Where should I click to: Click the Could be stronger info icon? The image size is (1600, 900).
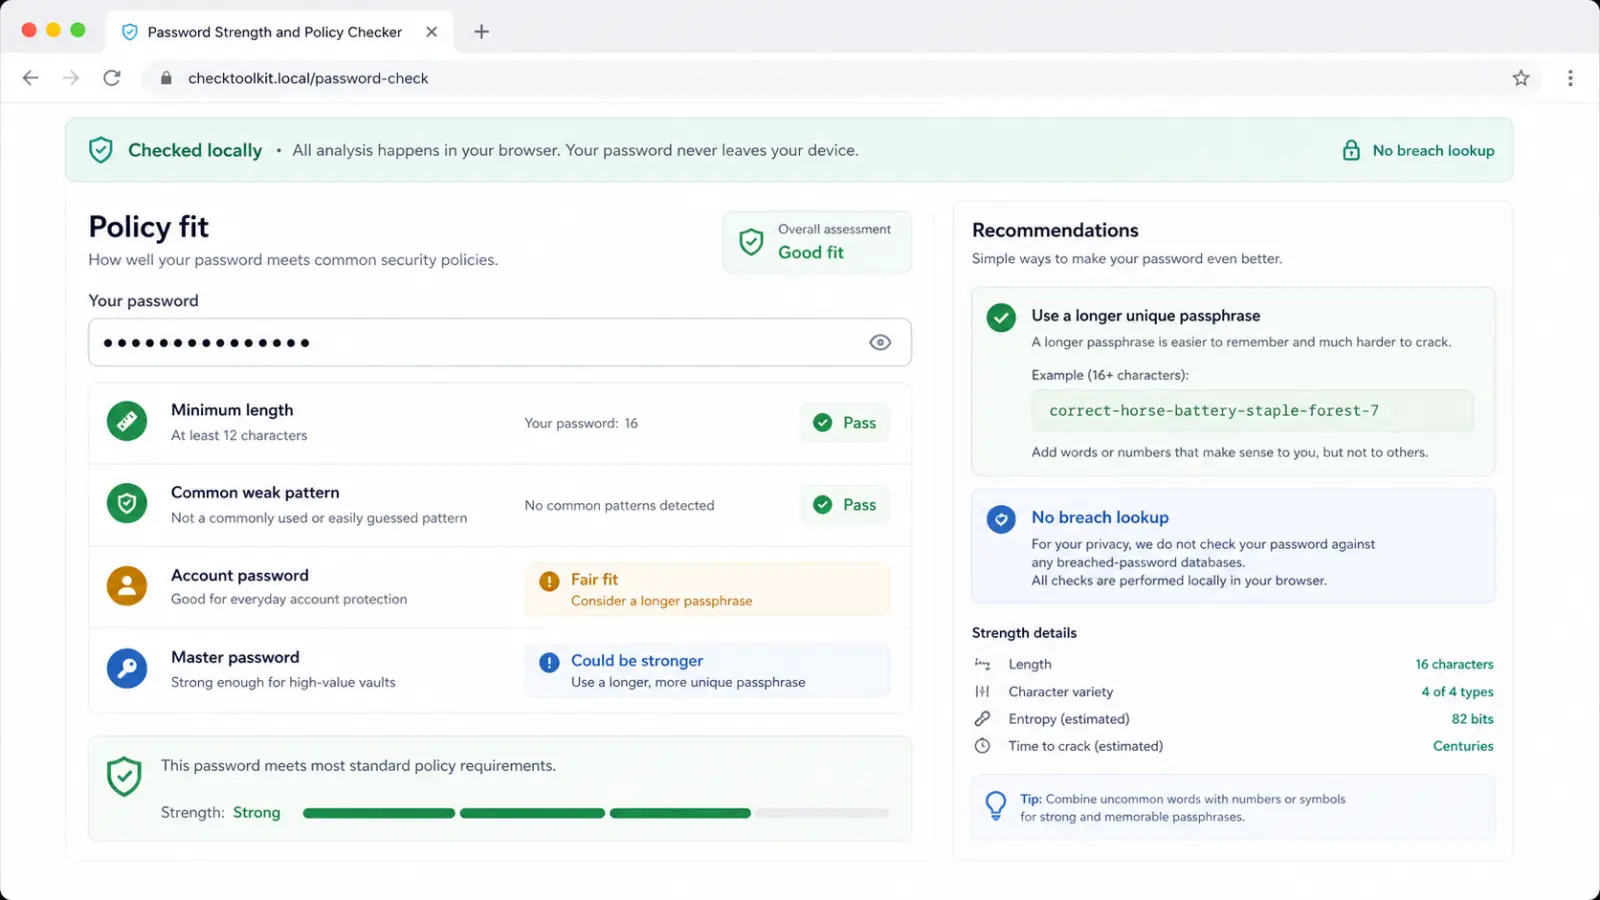click(549, 662)
